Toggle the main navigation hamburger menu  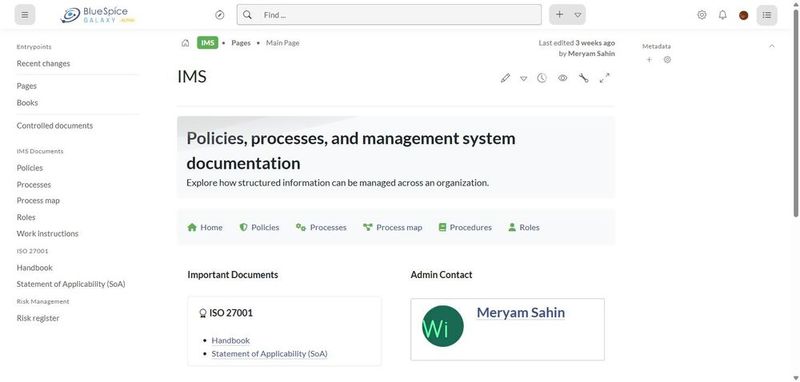click(x=25, y=15)
